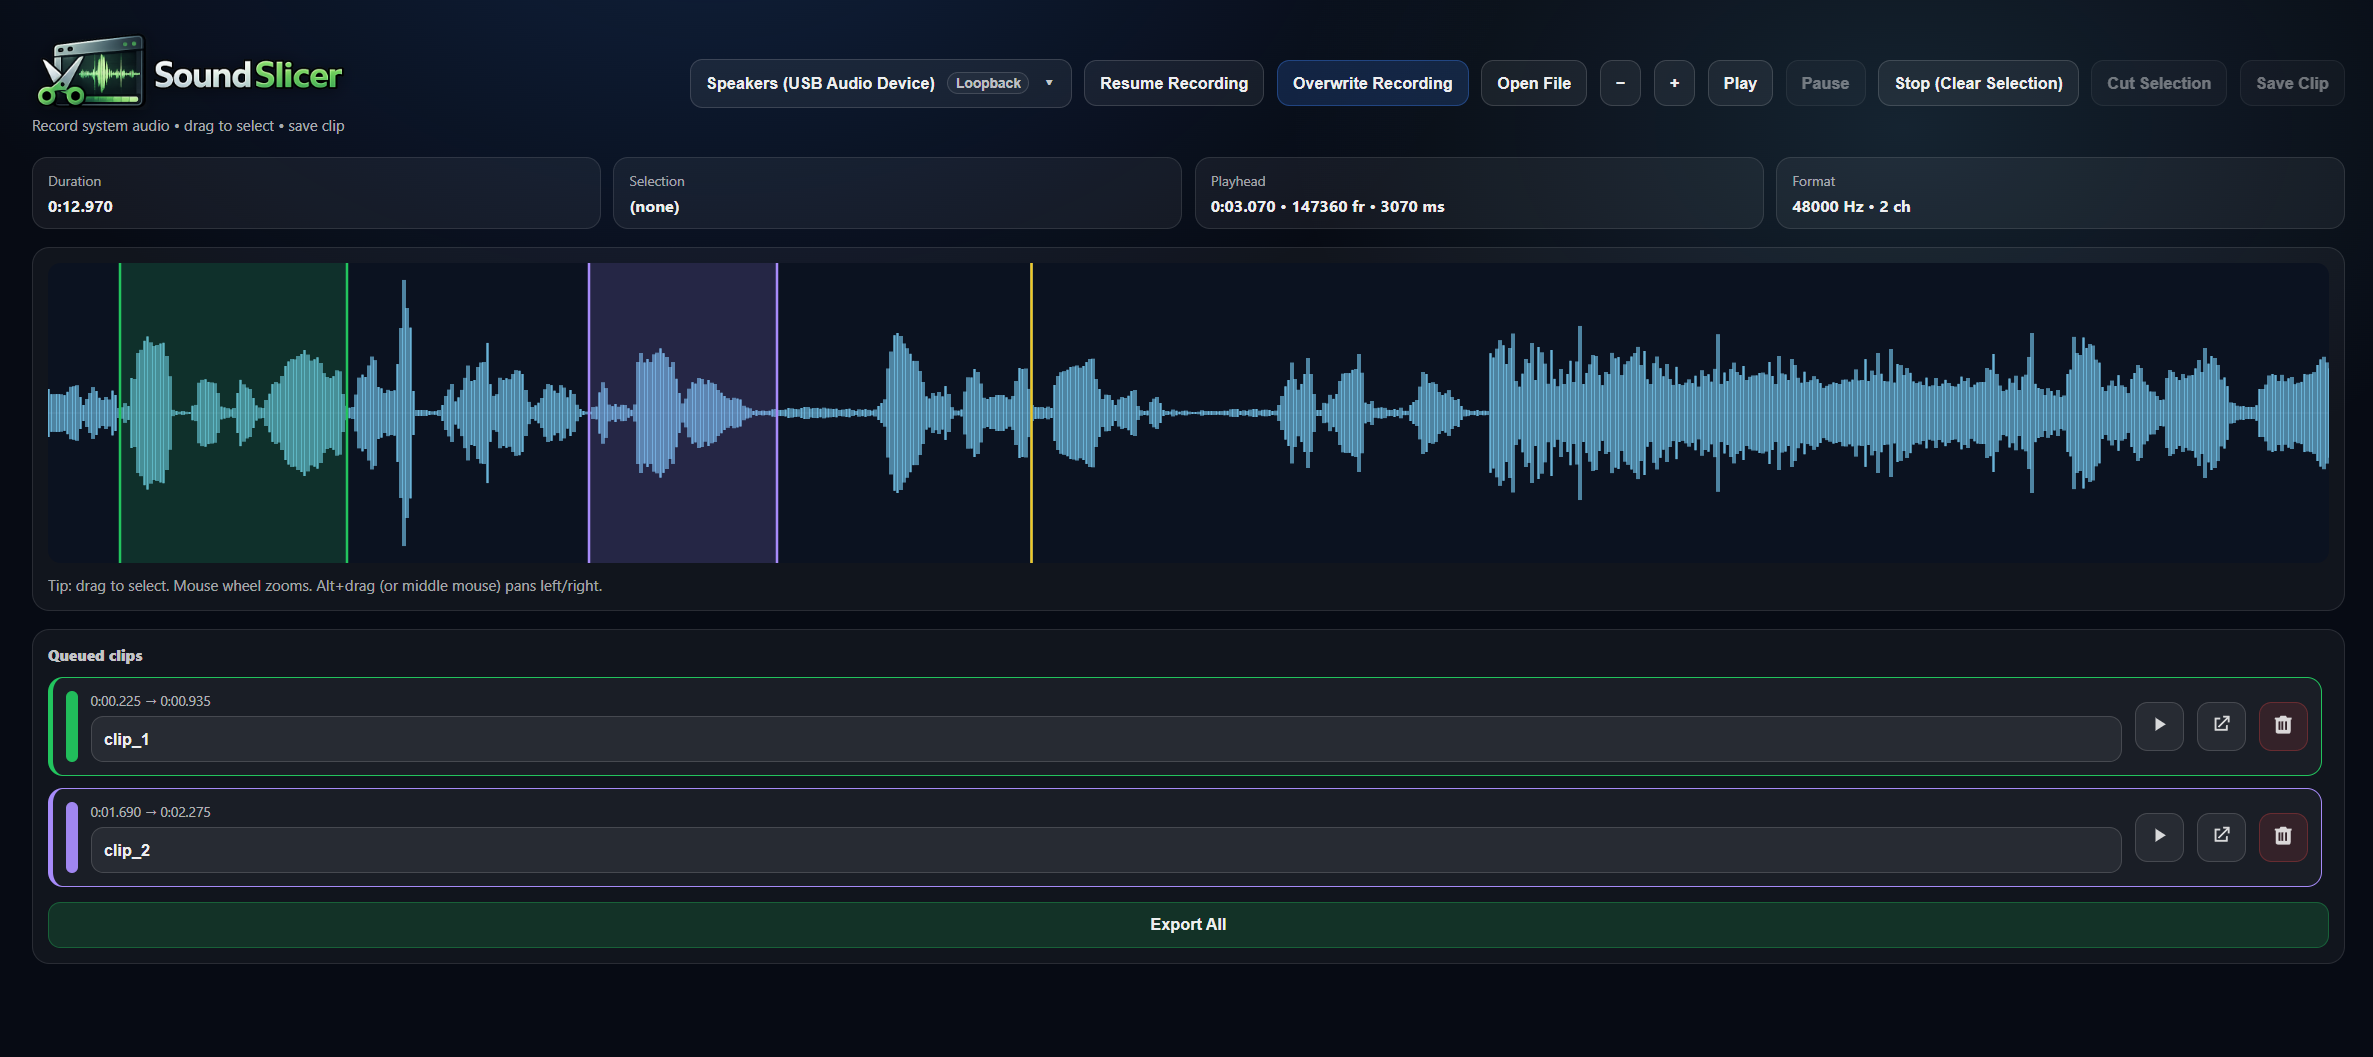Remove clip_2 with the trash icon
The image size is (2373, 1057).
2283,836
